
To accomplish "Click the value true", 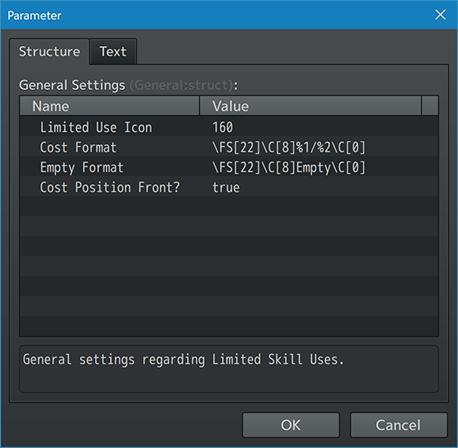I will coord(226,187).
